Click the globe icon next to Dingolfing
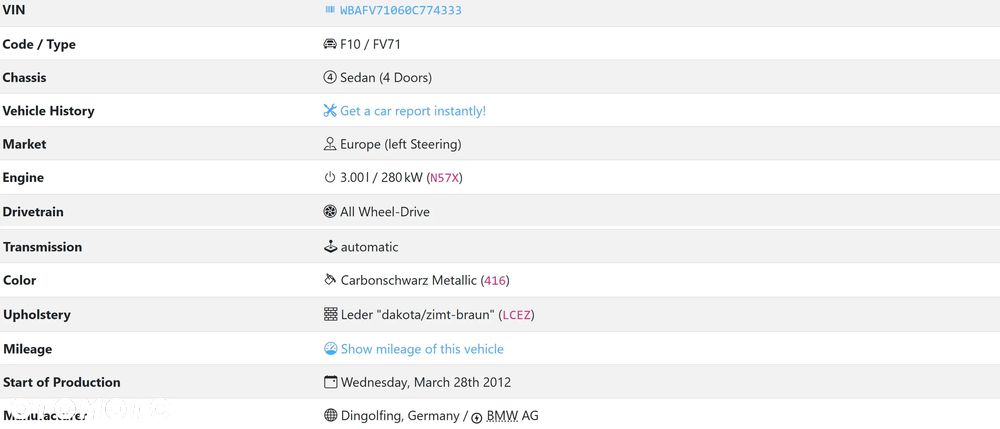The width and height of the screenshot is (1000, 429). tap(330, 416)
